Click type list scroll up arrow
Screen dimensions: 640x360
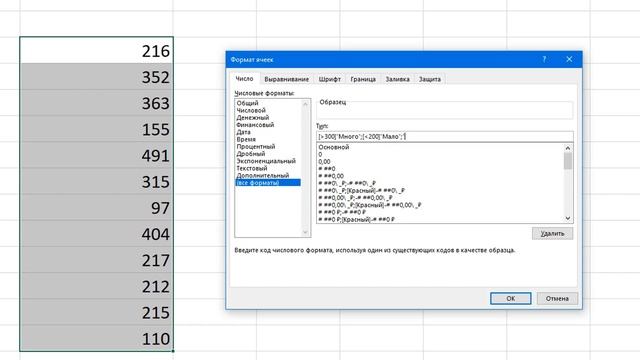(x=568, y=148)
